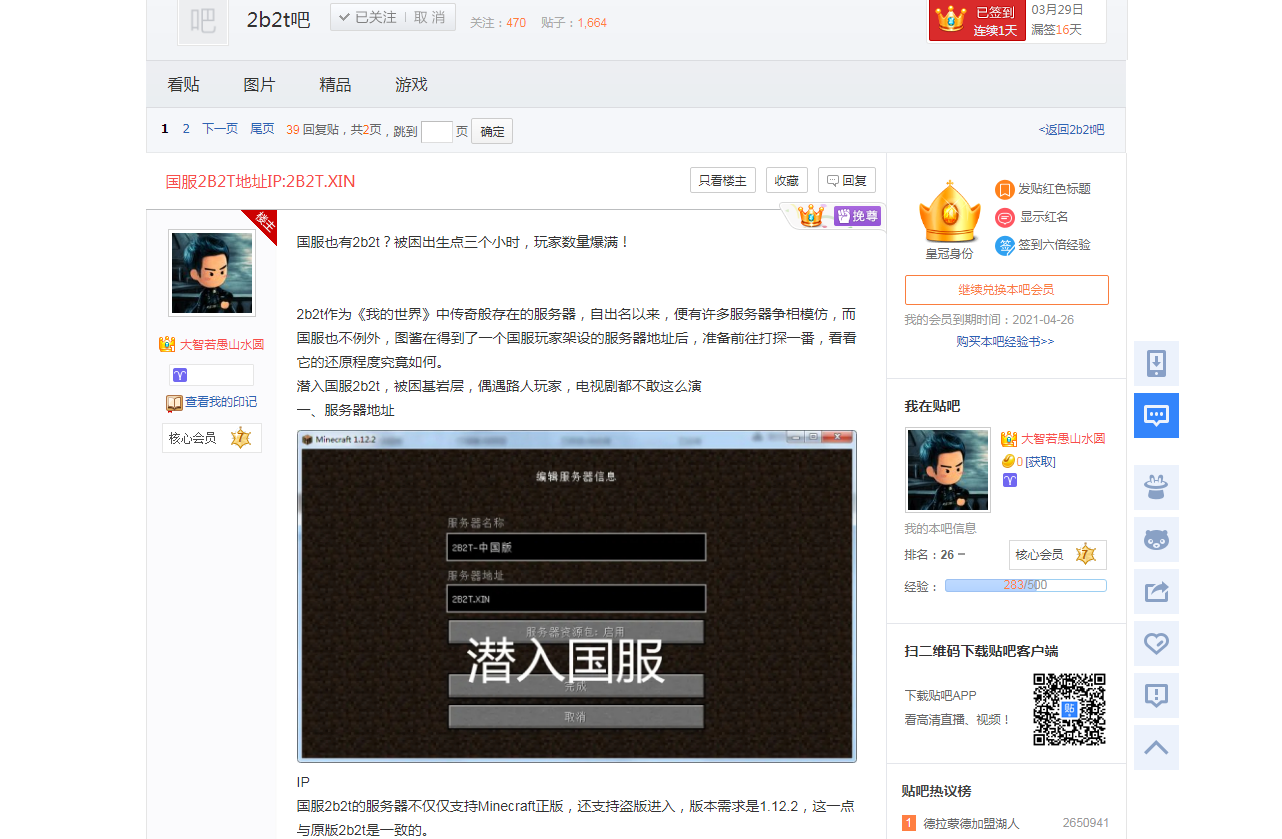Toggle the 已关注 follow status button
This screenshot has width=1282, height=839.
click(x=367, y=17)
